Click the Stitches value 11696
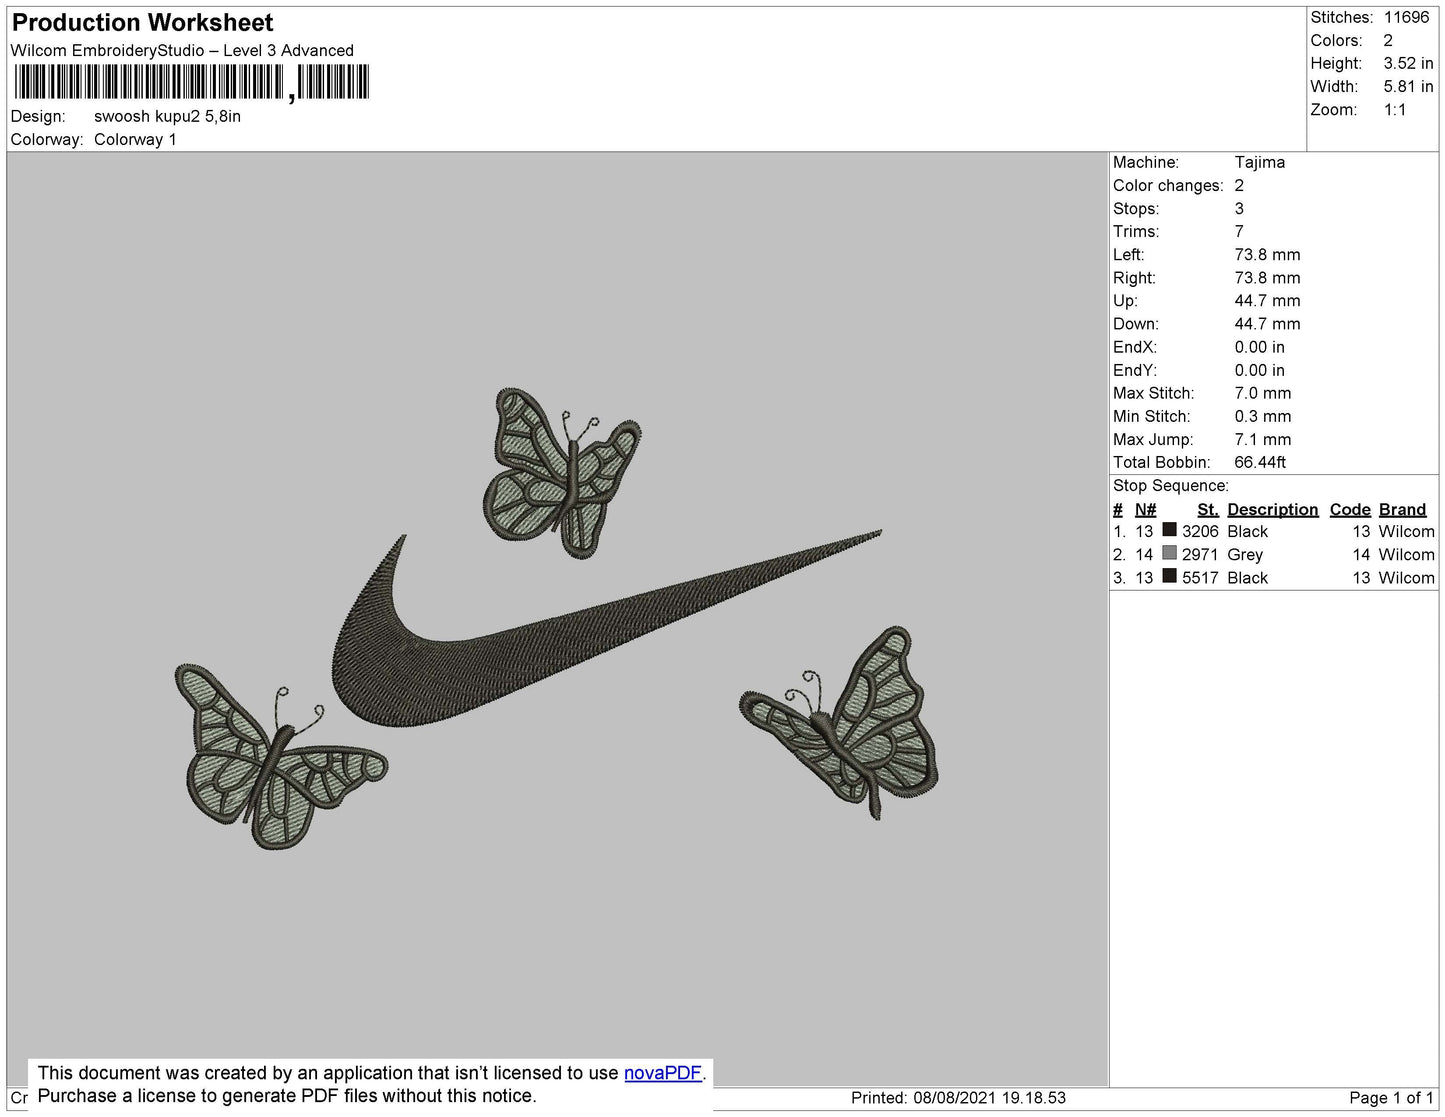1445x1117 pixels. [x=1406, y=17]
